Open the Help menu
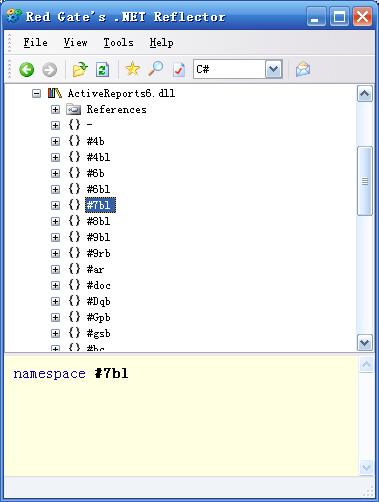The height and width of the screenshot is (502, 379). point(161,43)
